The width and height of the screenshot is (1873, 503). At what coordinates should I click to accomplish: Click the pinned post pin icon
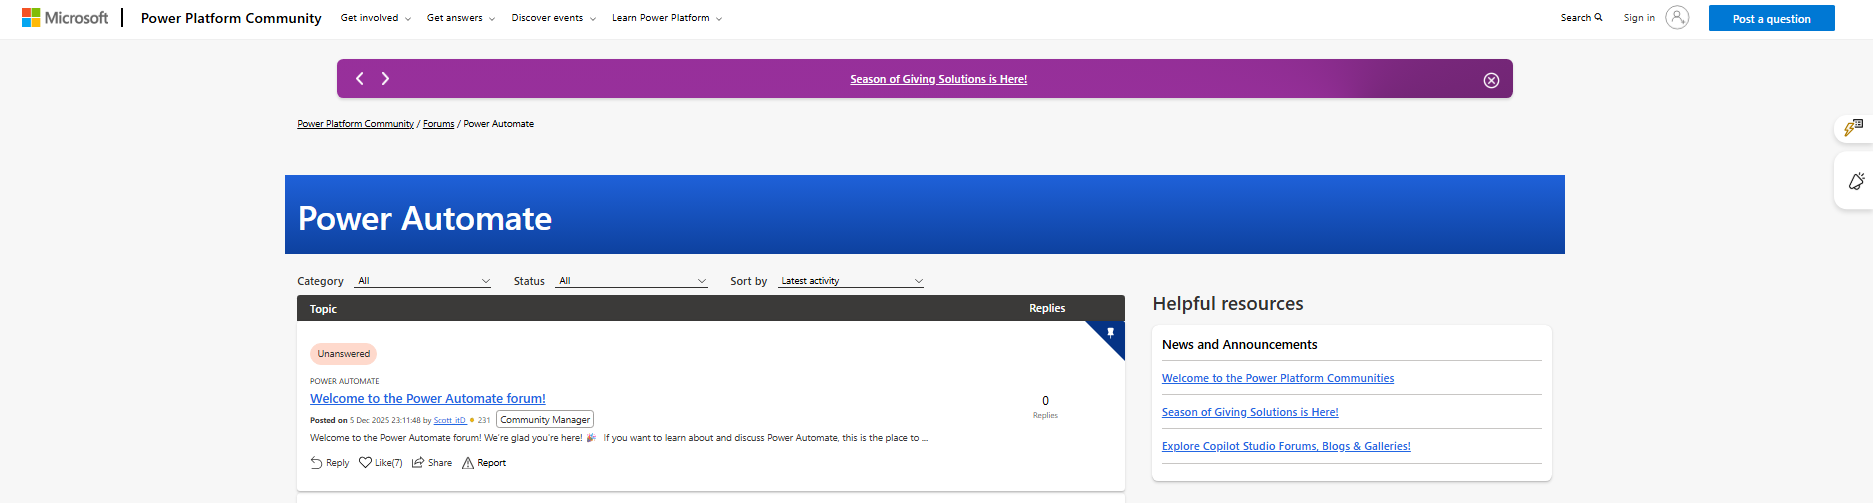pos(1110,333)
